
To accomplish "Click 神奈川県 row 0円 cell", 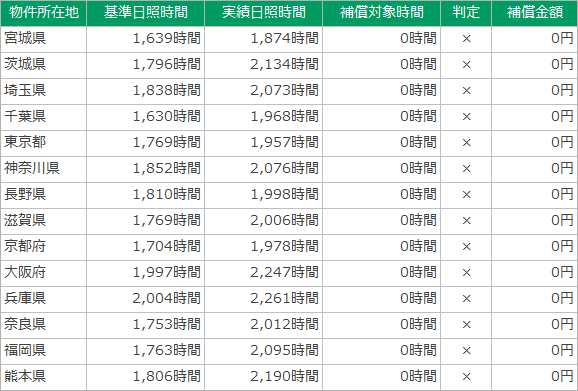I will 535,169.
